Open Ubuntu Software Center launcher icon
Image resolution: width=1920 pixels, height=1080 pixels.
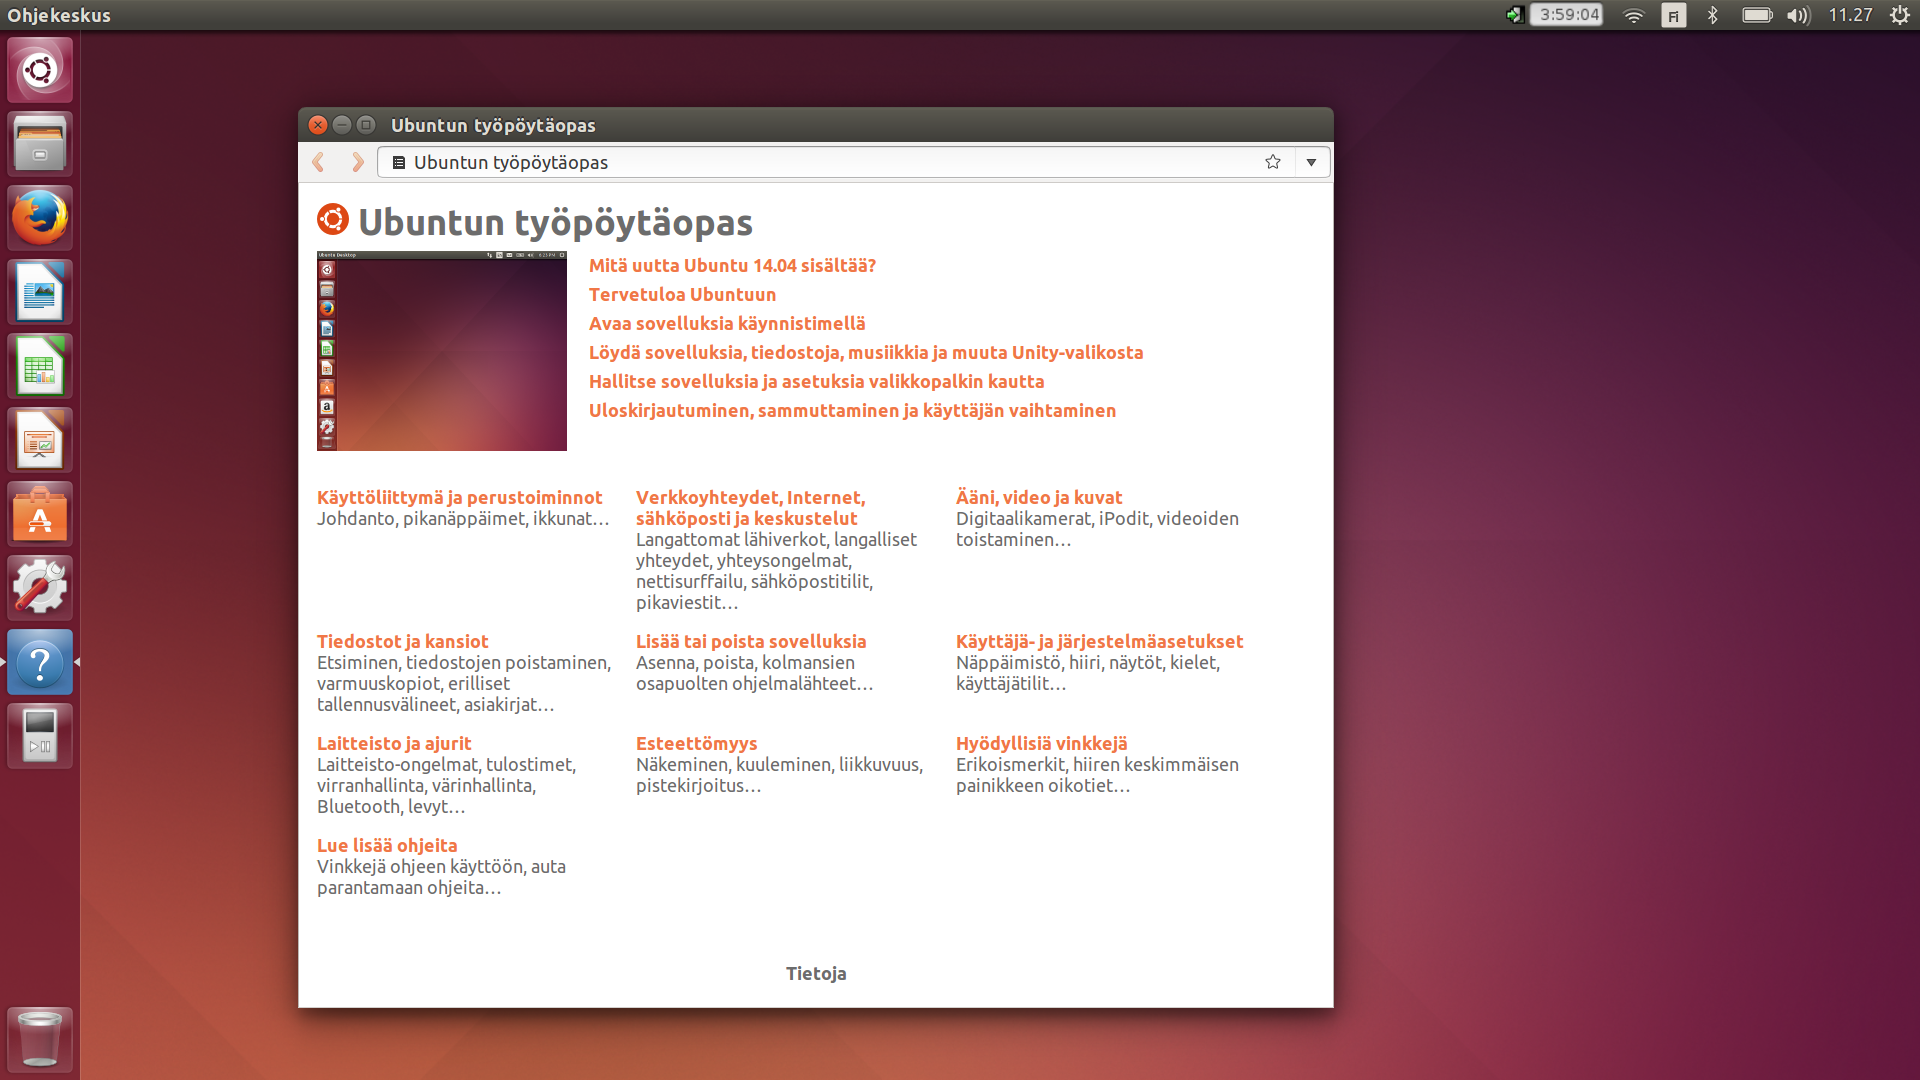click(x=40, y=514)
